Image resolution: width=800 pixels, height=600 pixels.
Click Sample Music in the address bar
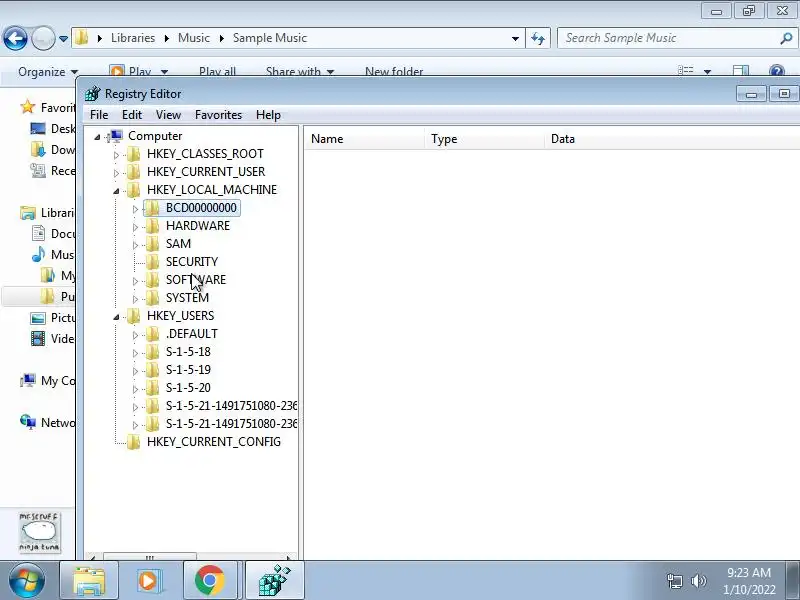point(270,38)
